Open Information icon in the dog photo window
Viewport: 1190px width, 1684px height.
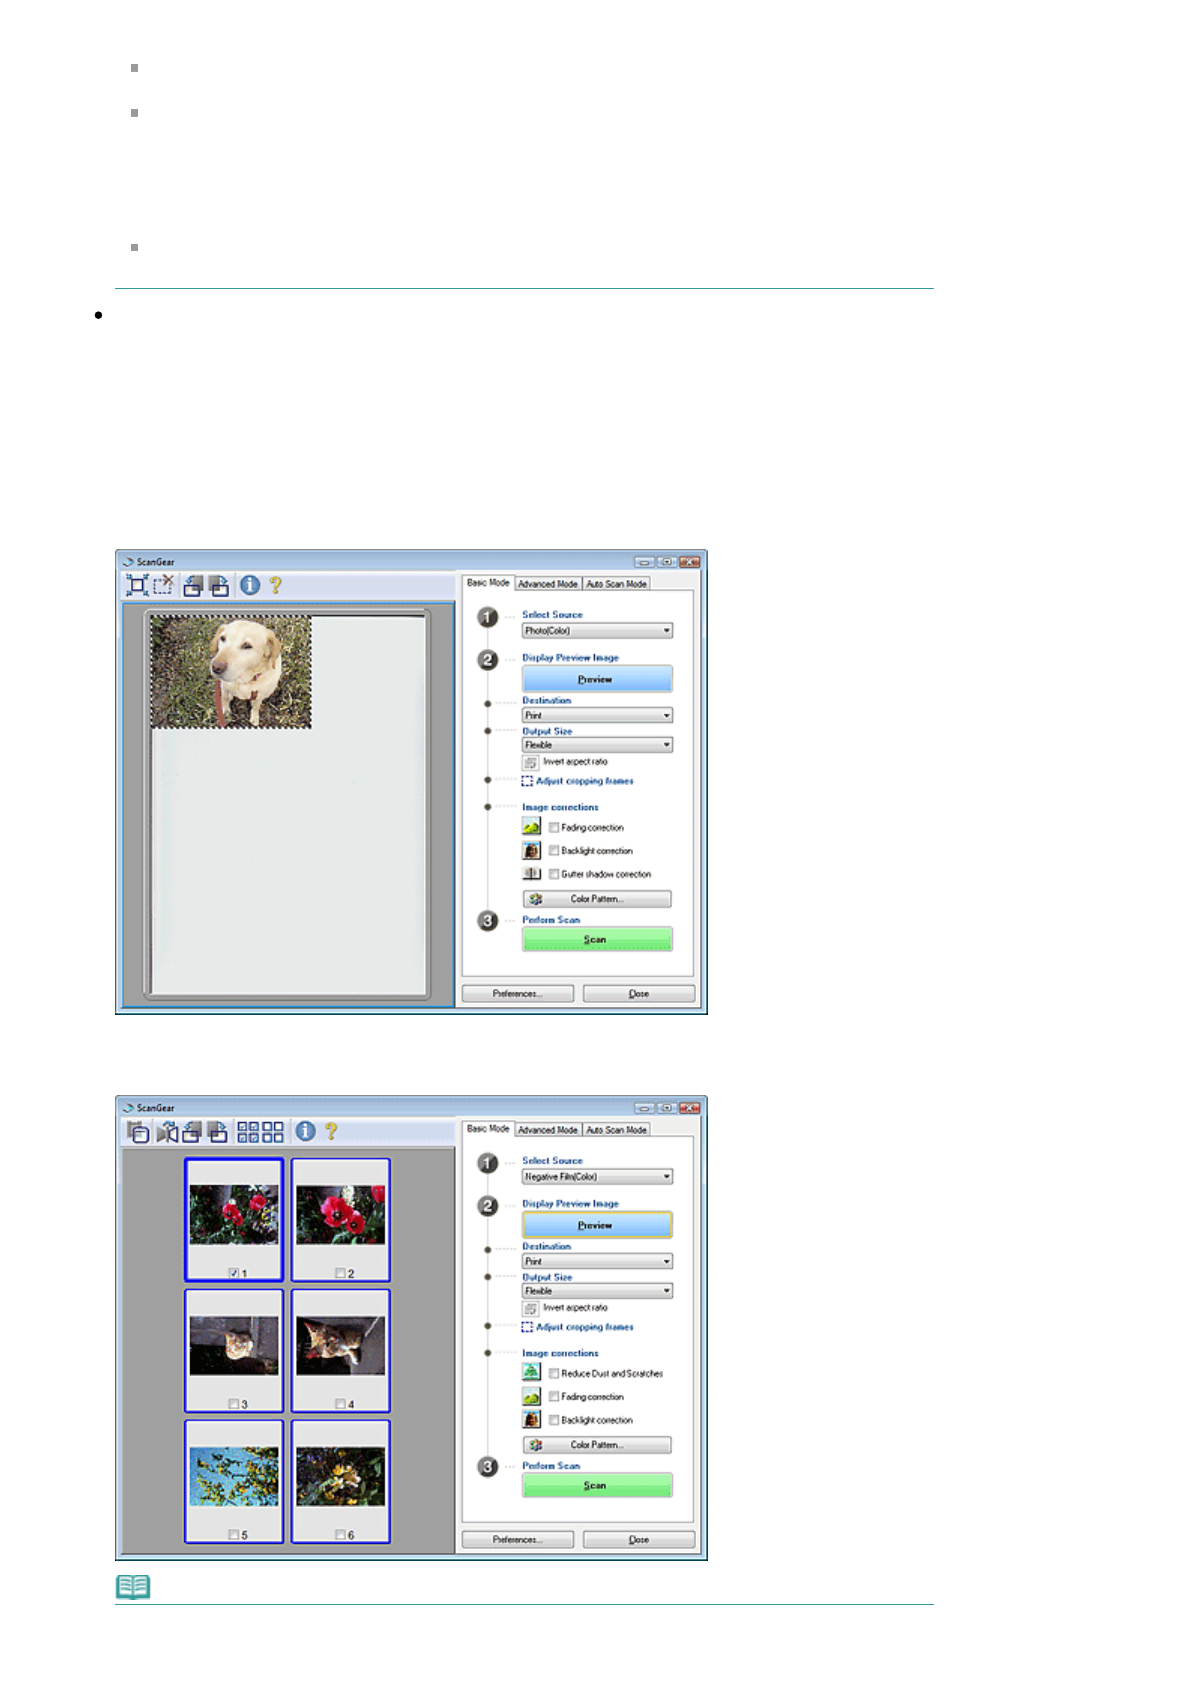click(x=250, y=586)
